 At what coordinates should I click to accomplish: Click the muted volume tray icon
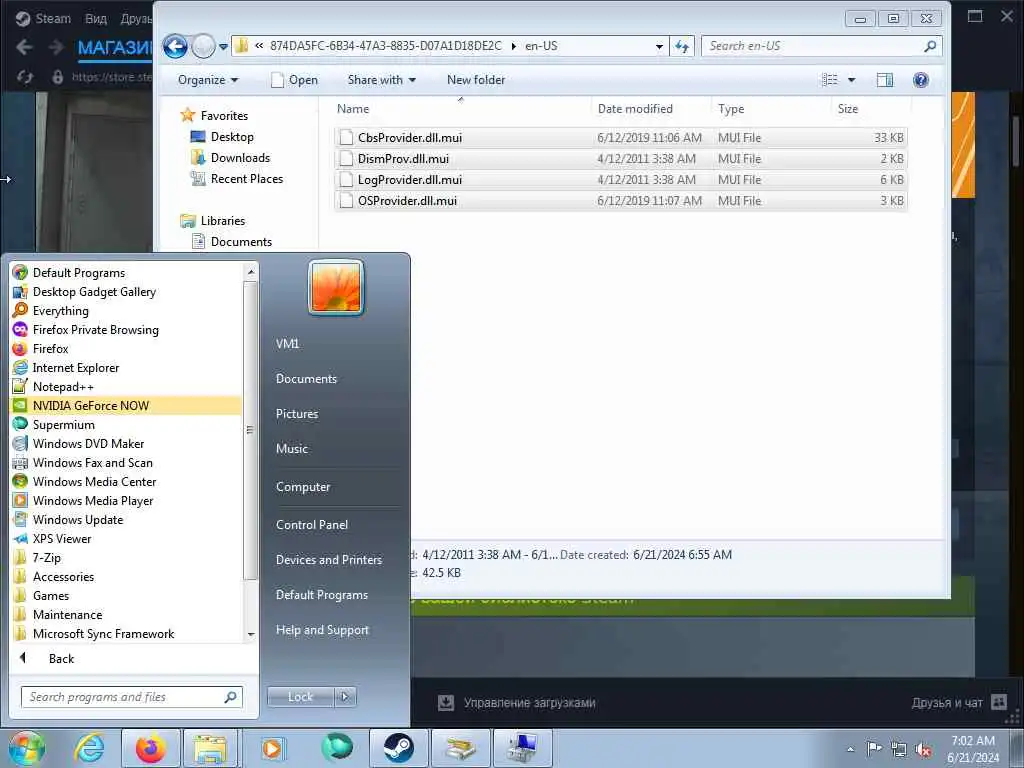923,750
